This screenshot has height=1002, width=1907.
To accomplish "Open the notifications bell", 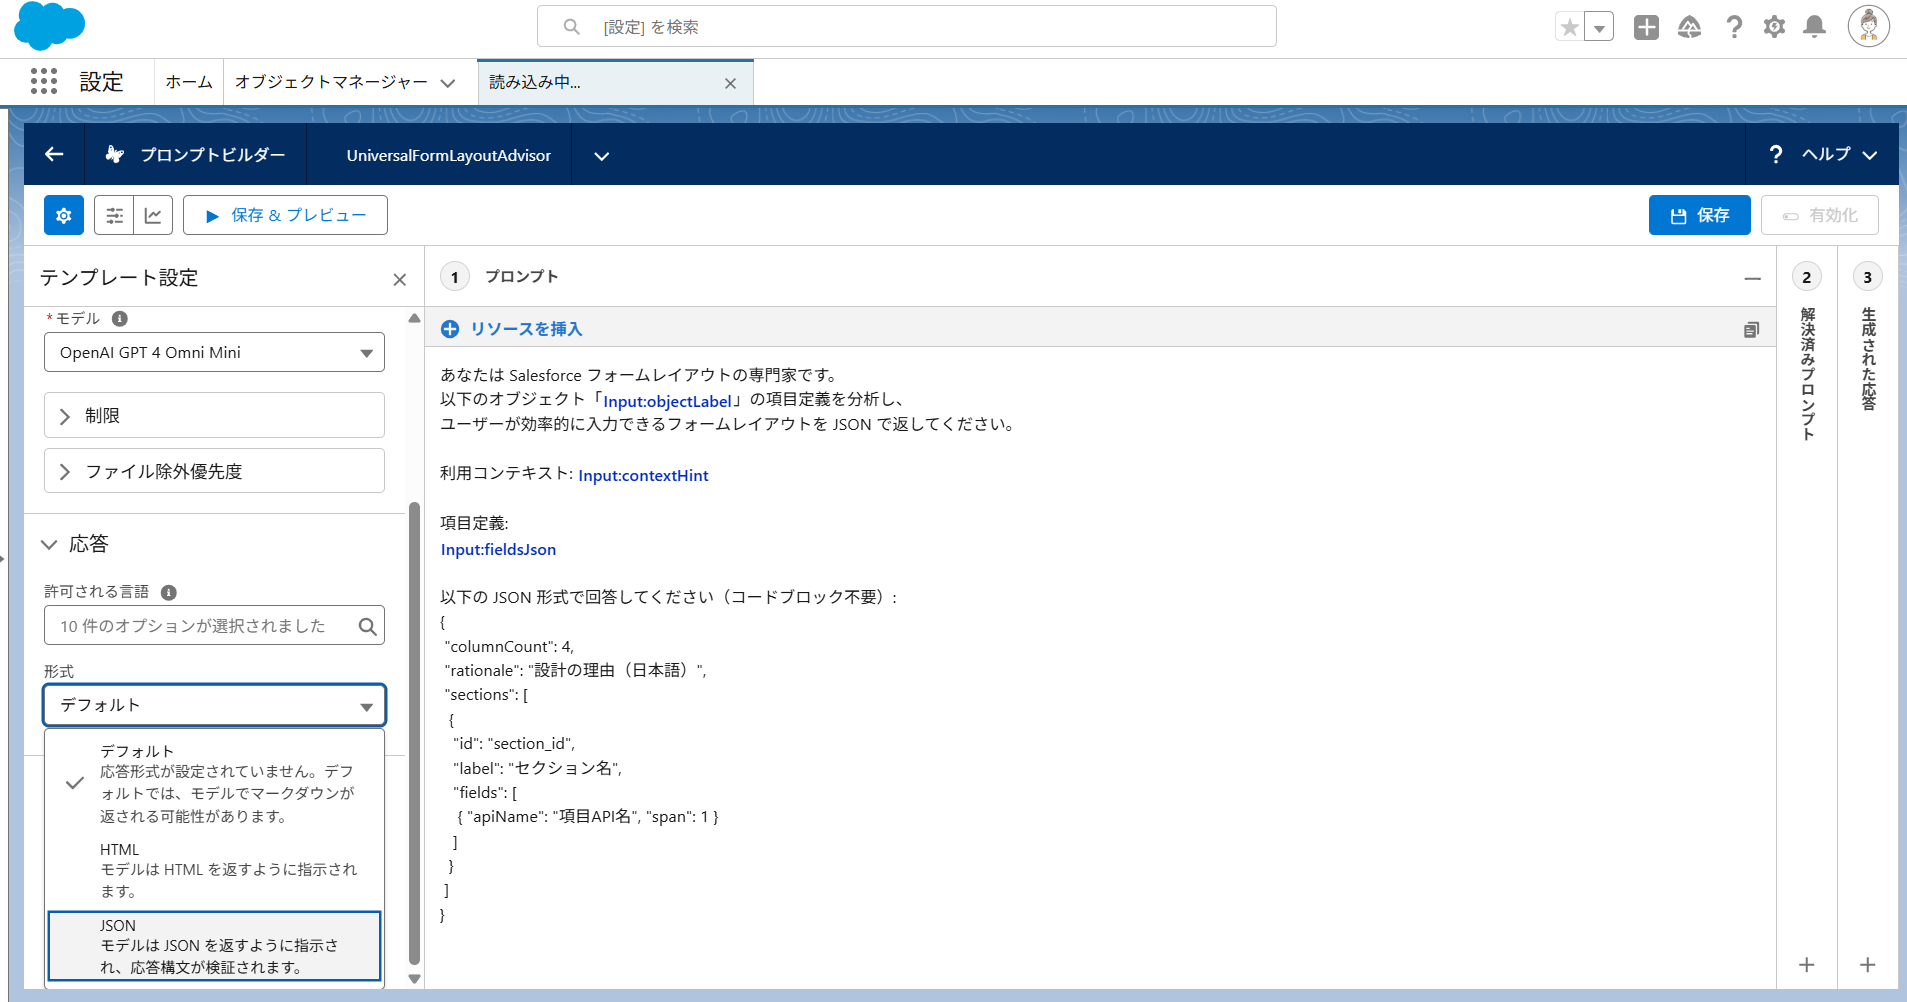I will click(x=1813, y=27).
